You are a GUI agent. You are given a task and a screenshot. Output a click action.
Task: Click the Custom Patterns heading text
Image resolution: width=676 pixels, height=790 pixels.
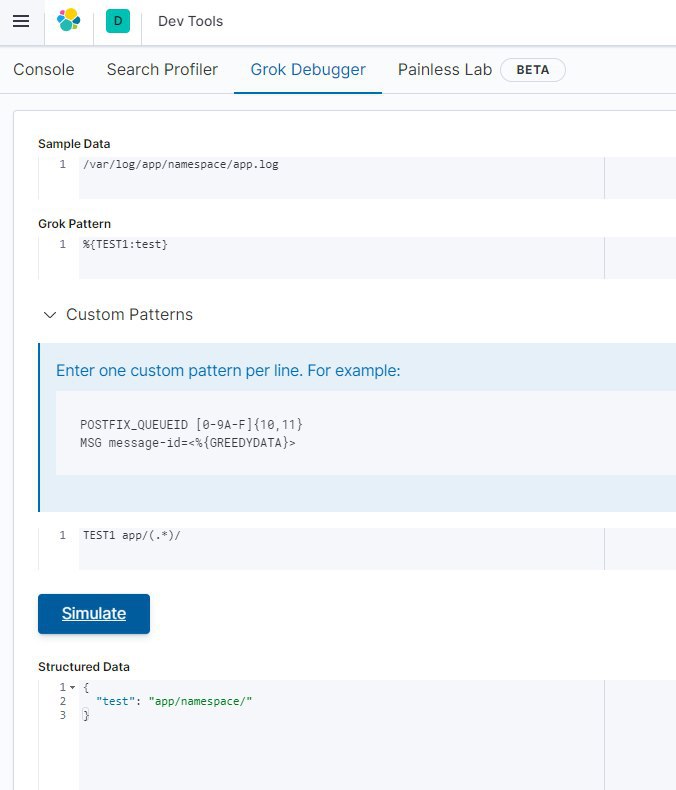tap(129, 314)
